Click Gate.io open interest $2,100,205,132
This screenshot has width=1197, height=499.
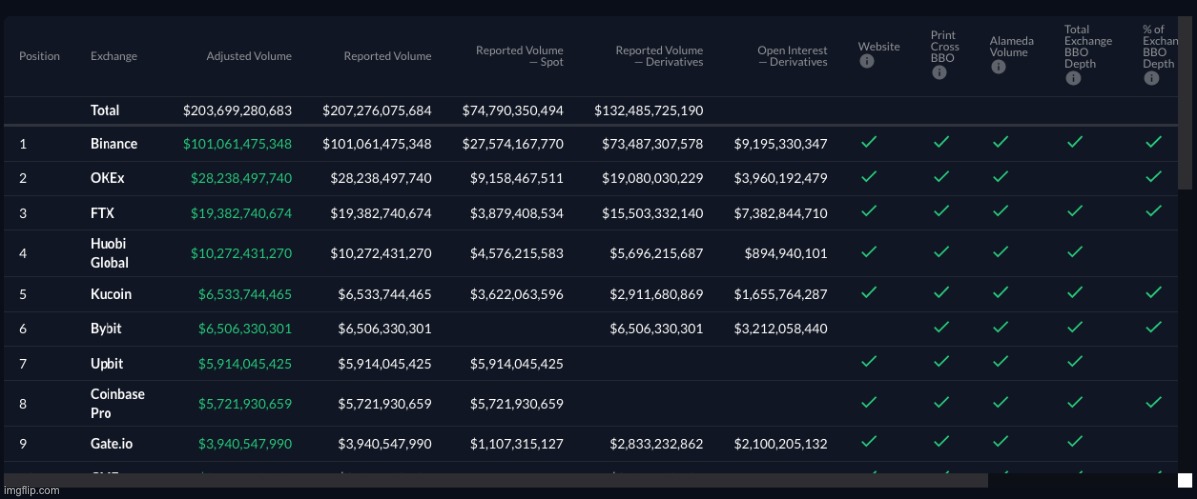781,443
